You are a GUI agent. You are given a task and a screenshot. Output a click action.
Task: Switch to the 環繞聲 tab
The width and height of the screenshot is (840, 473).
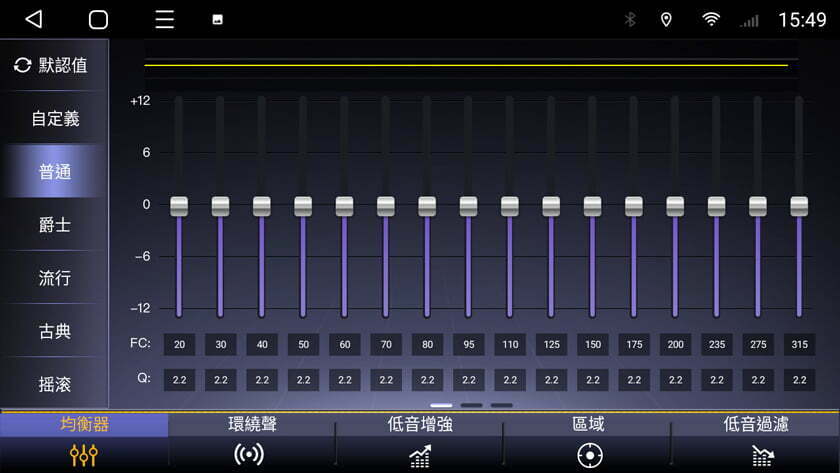(252, 425)
